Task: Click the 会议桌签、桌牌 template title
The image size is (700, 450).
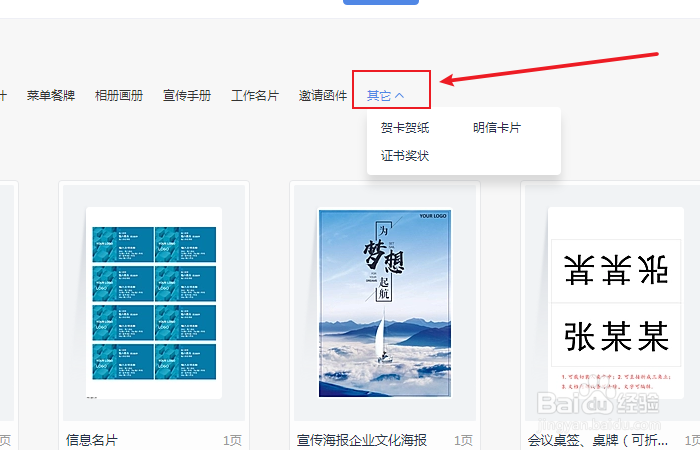Action: pyautogui.click(x=598, y=440)
